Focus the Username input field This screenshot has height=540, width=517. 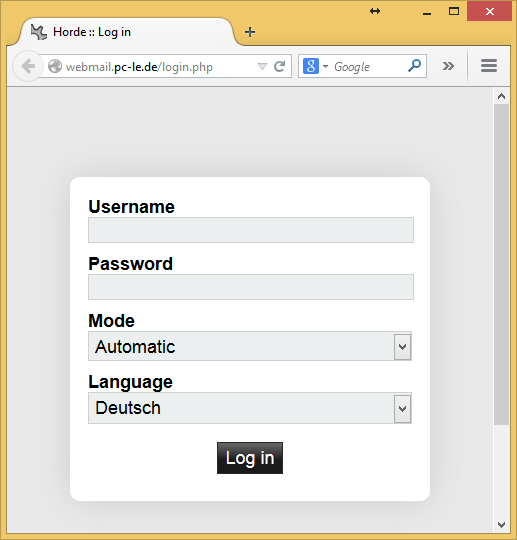click(251, 230)
